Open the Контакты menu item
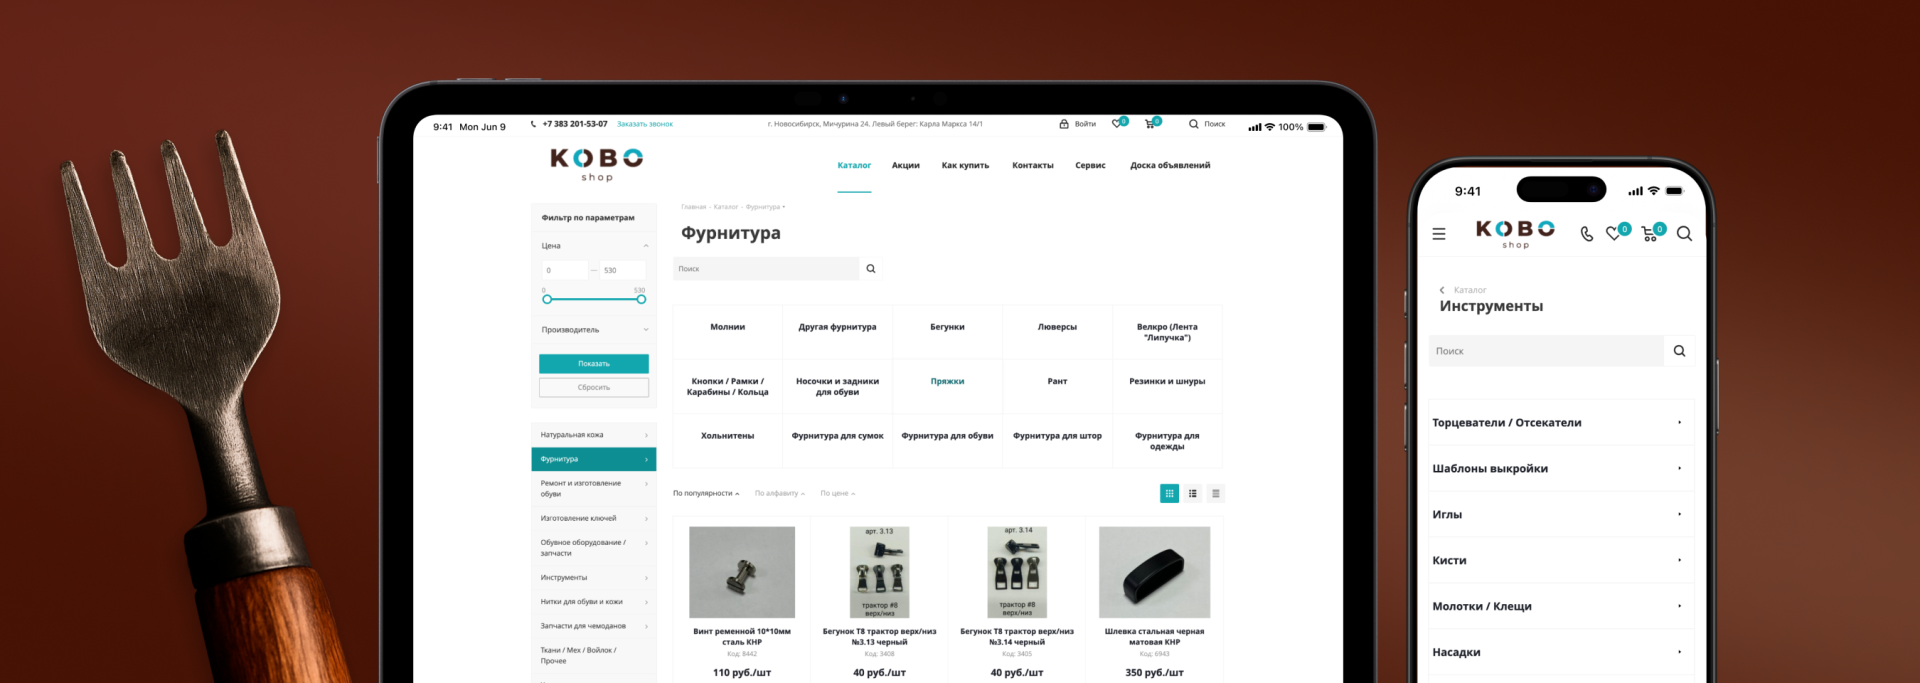Screen dimensions: 1920x683 [x=1032, y=166]
